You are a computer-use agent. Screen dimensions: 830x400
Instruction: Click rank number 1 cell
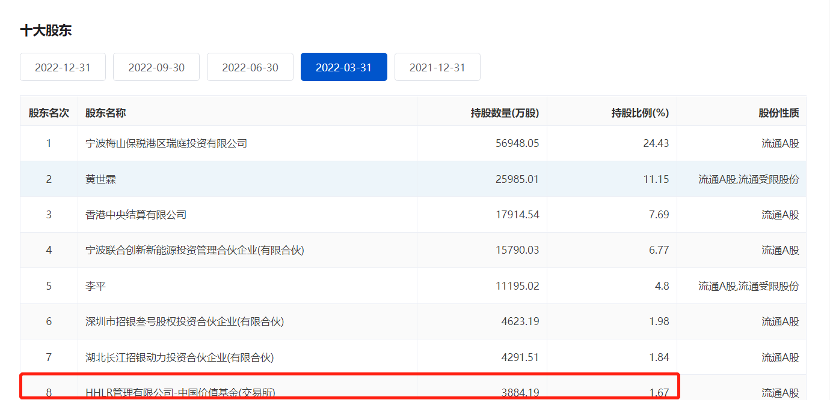coord(49,143)
